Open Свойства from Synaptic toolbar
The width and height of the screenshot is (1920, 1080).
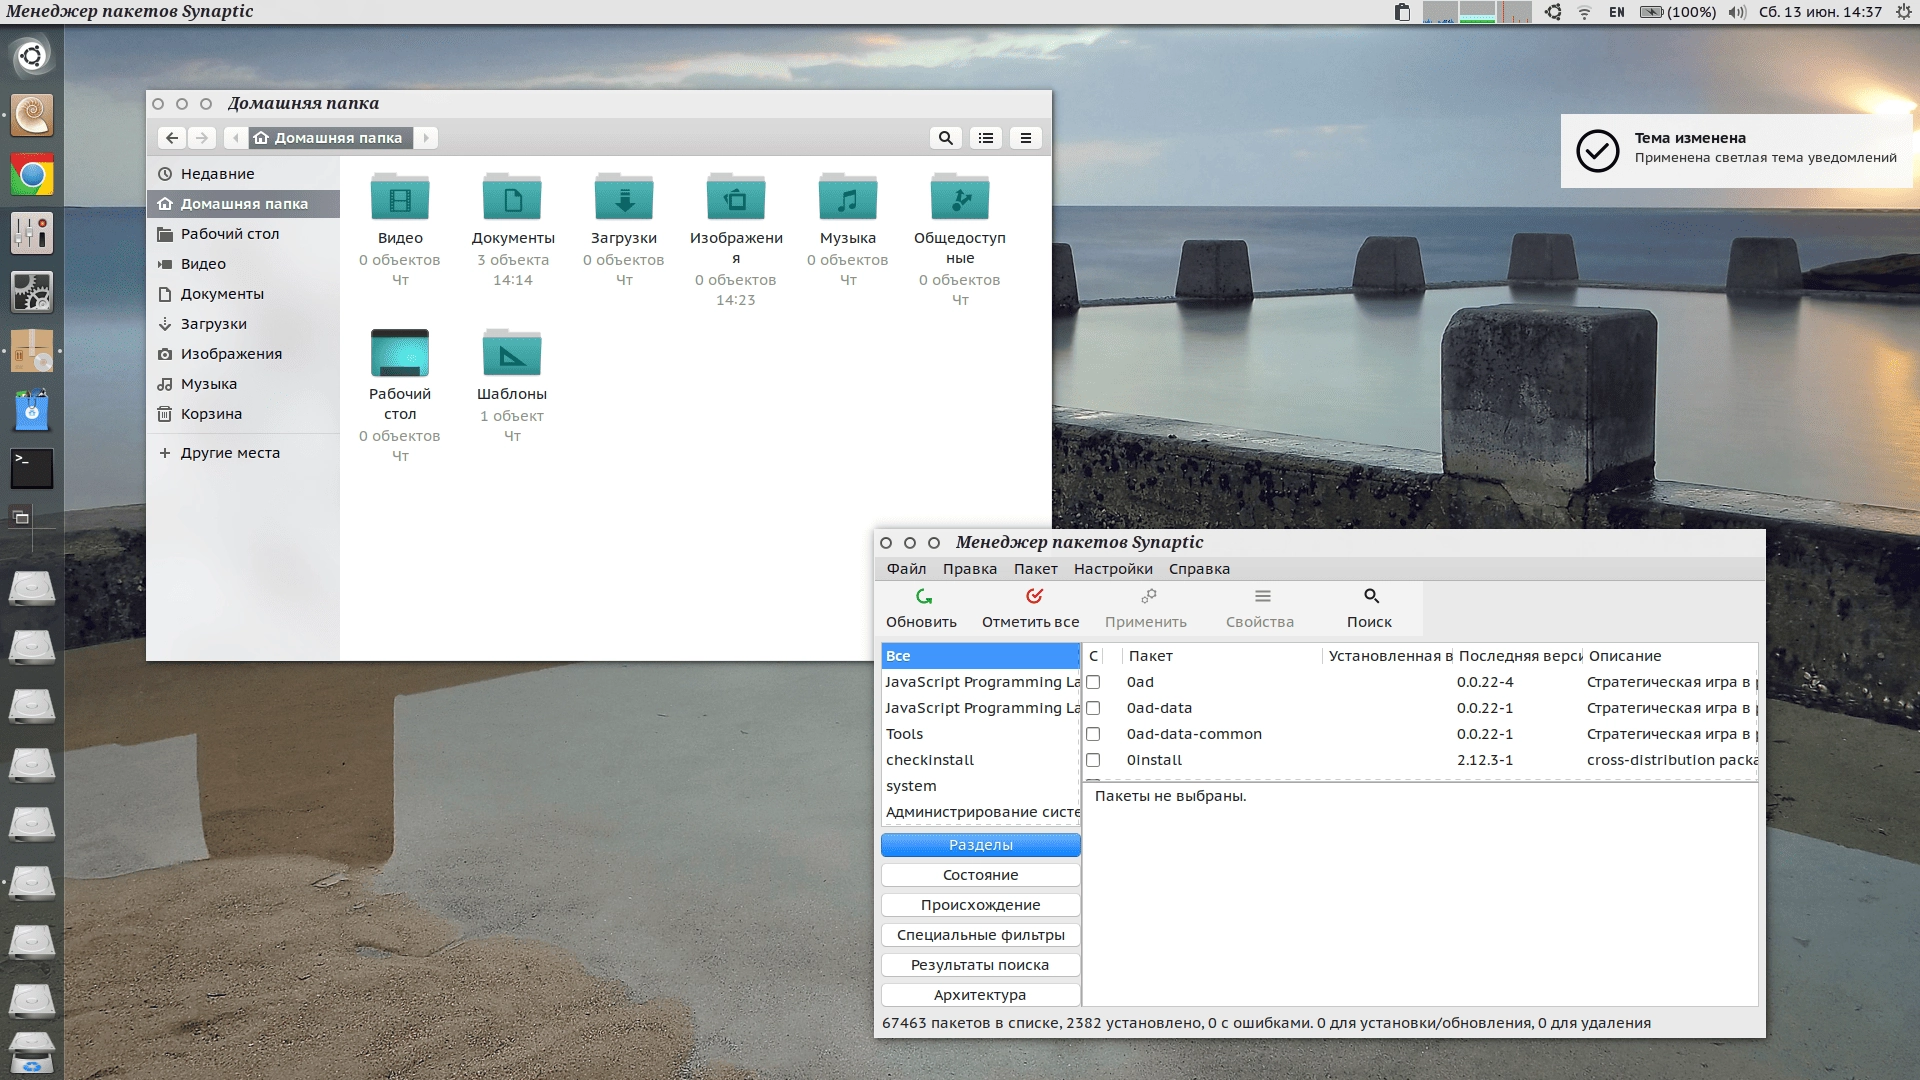click(1263, 596)
